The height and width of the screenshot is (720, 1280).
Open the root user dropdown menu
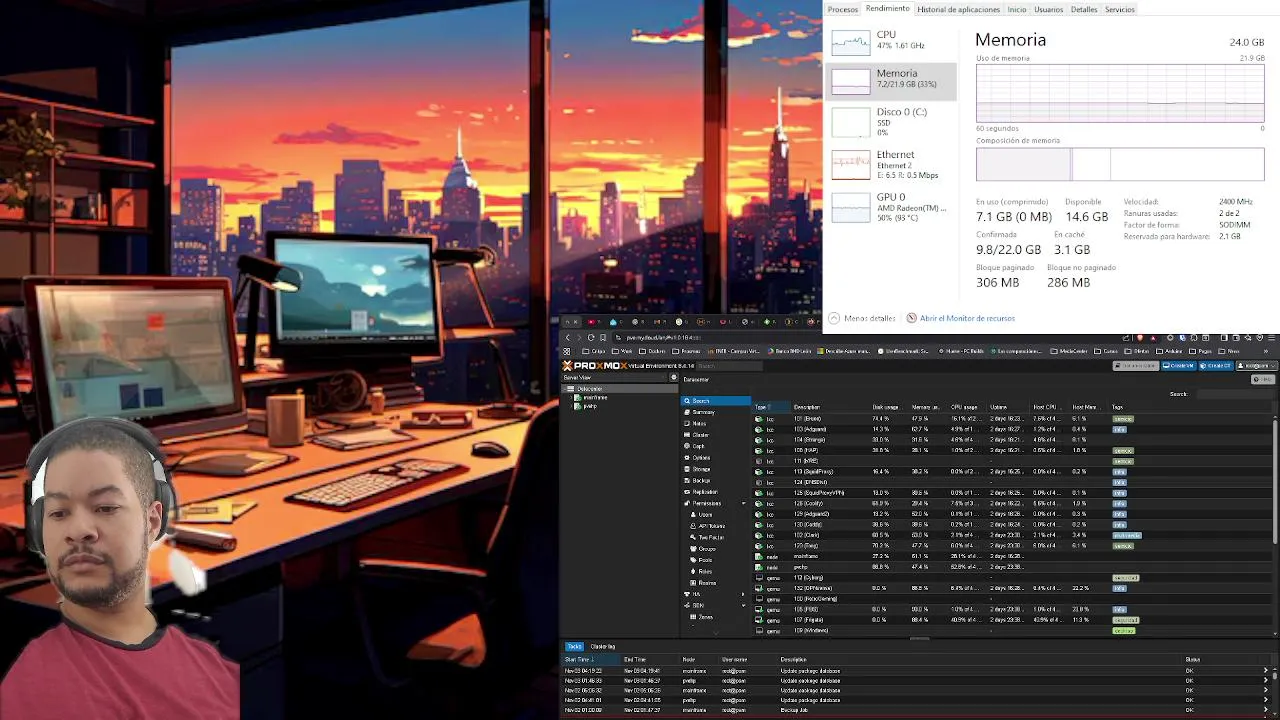click(x=1256, y=366)
